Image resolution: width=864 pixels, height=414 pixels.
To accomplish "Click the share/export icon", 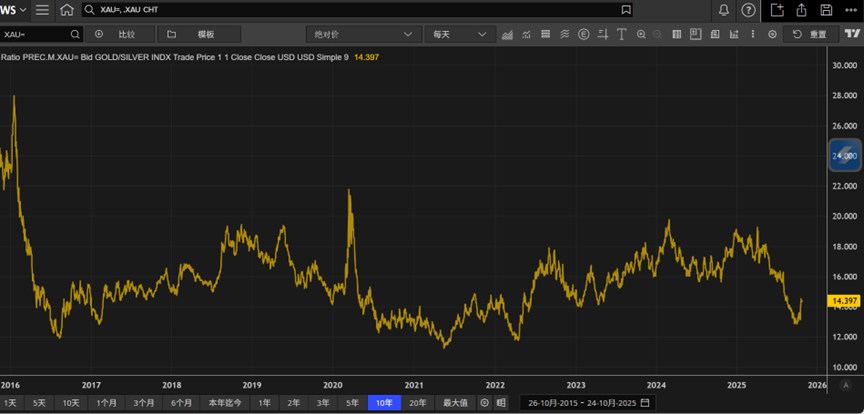I will point(802,10).
